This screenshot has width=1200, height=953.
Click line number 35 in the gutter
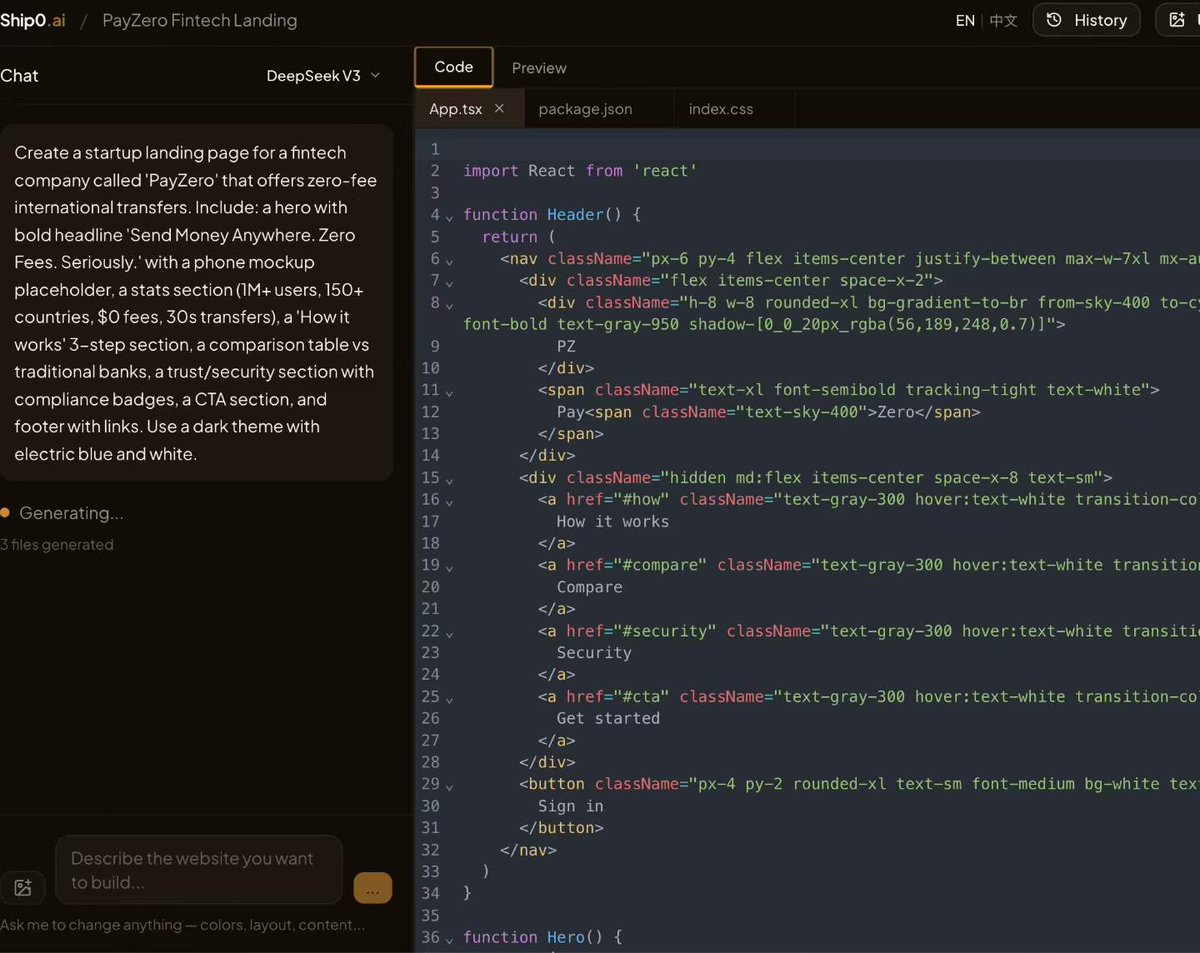(x=431, y=915)
